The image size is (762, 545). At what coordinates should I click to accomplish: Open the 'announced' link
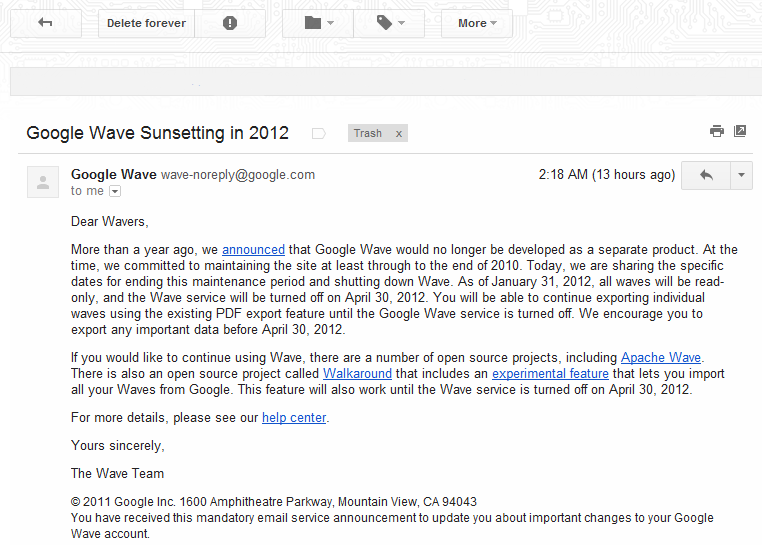[x=253, y=250]
